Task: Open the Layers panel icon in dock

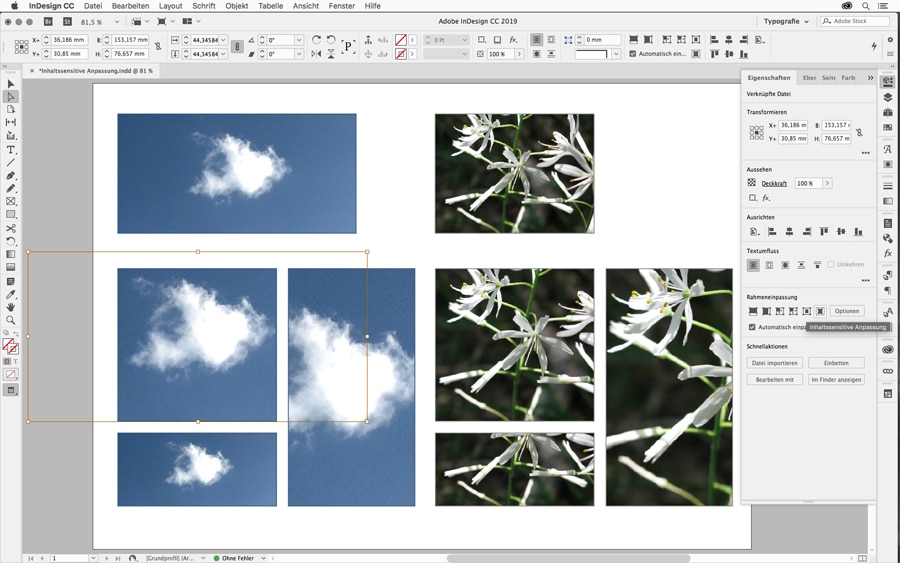Action: pos(888,97)
